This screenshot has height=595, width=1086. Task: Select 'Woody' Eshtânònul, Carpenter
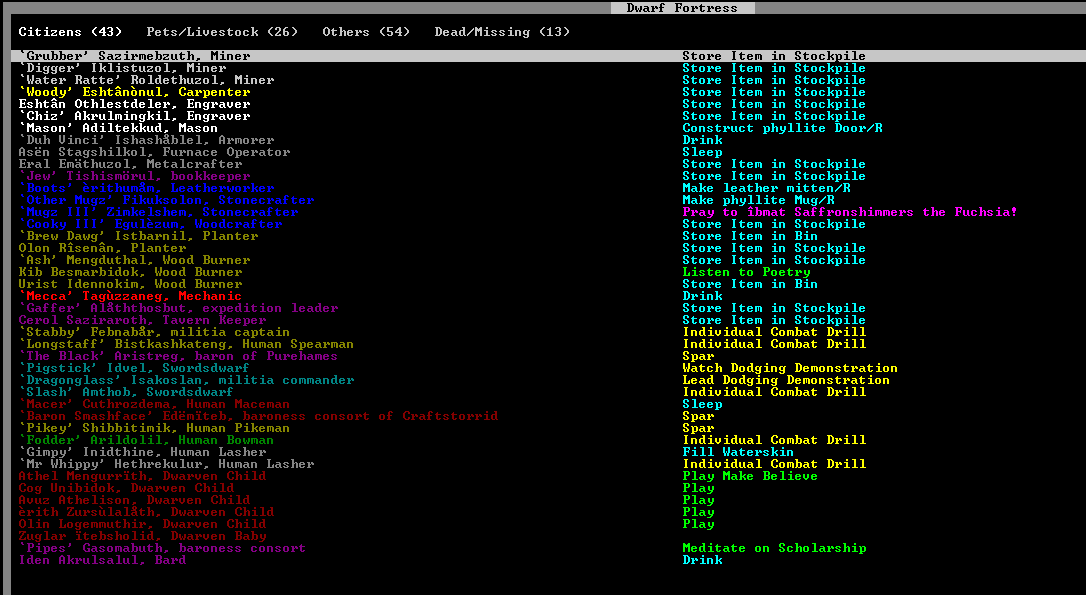(x=134, y=92)
